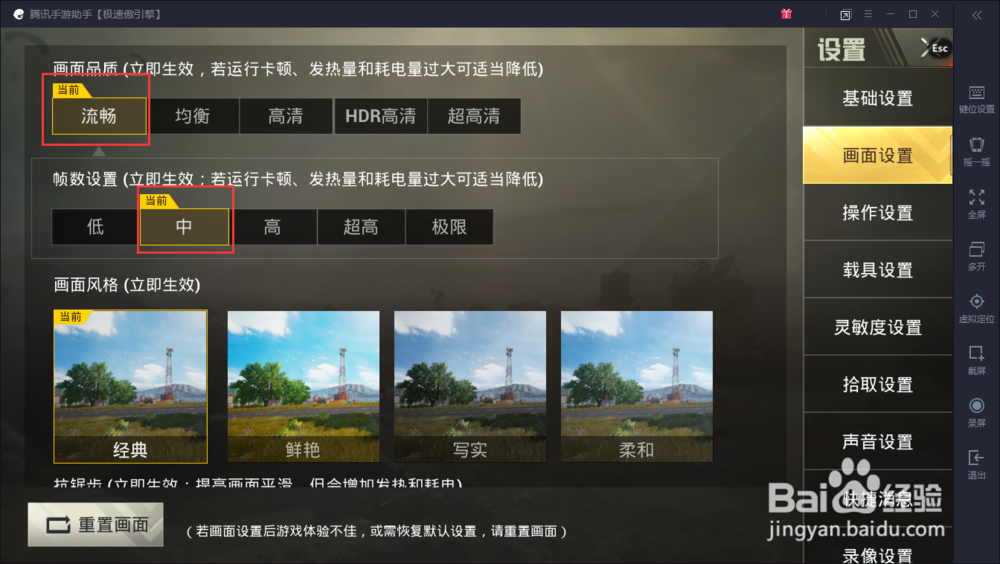Set frame rate to 极限
Image resolution: width=1000 pixels, height=564 pixels.
point(449,227)
